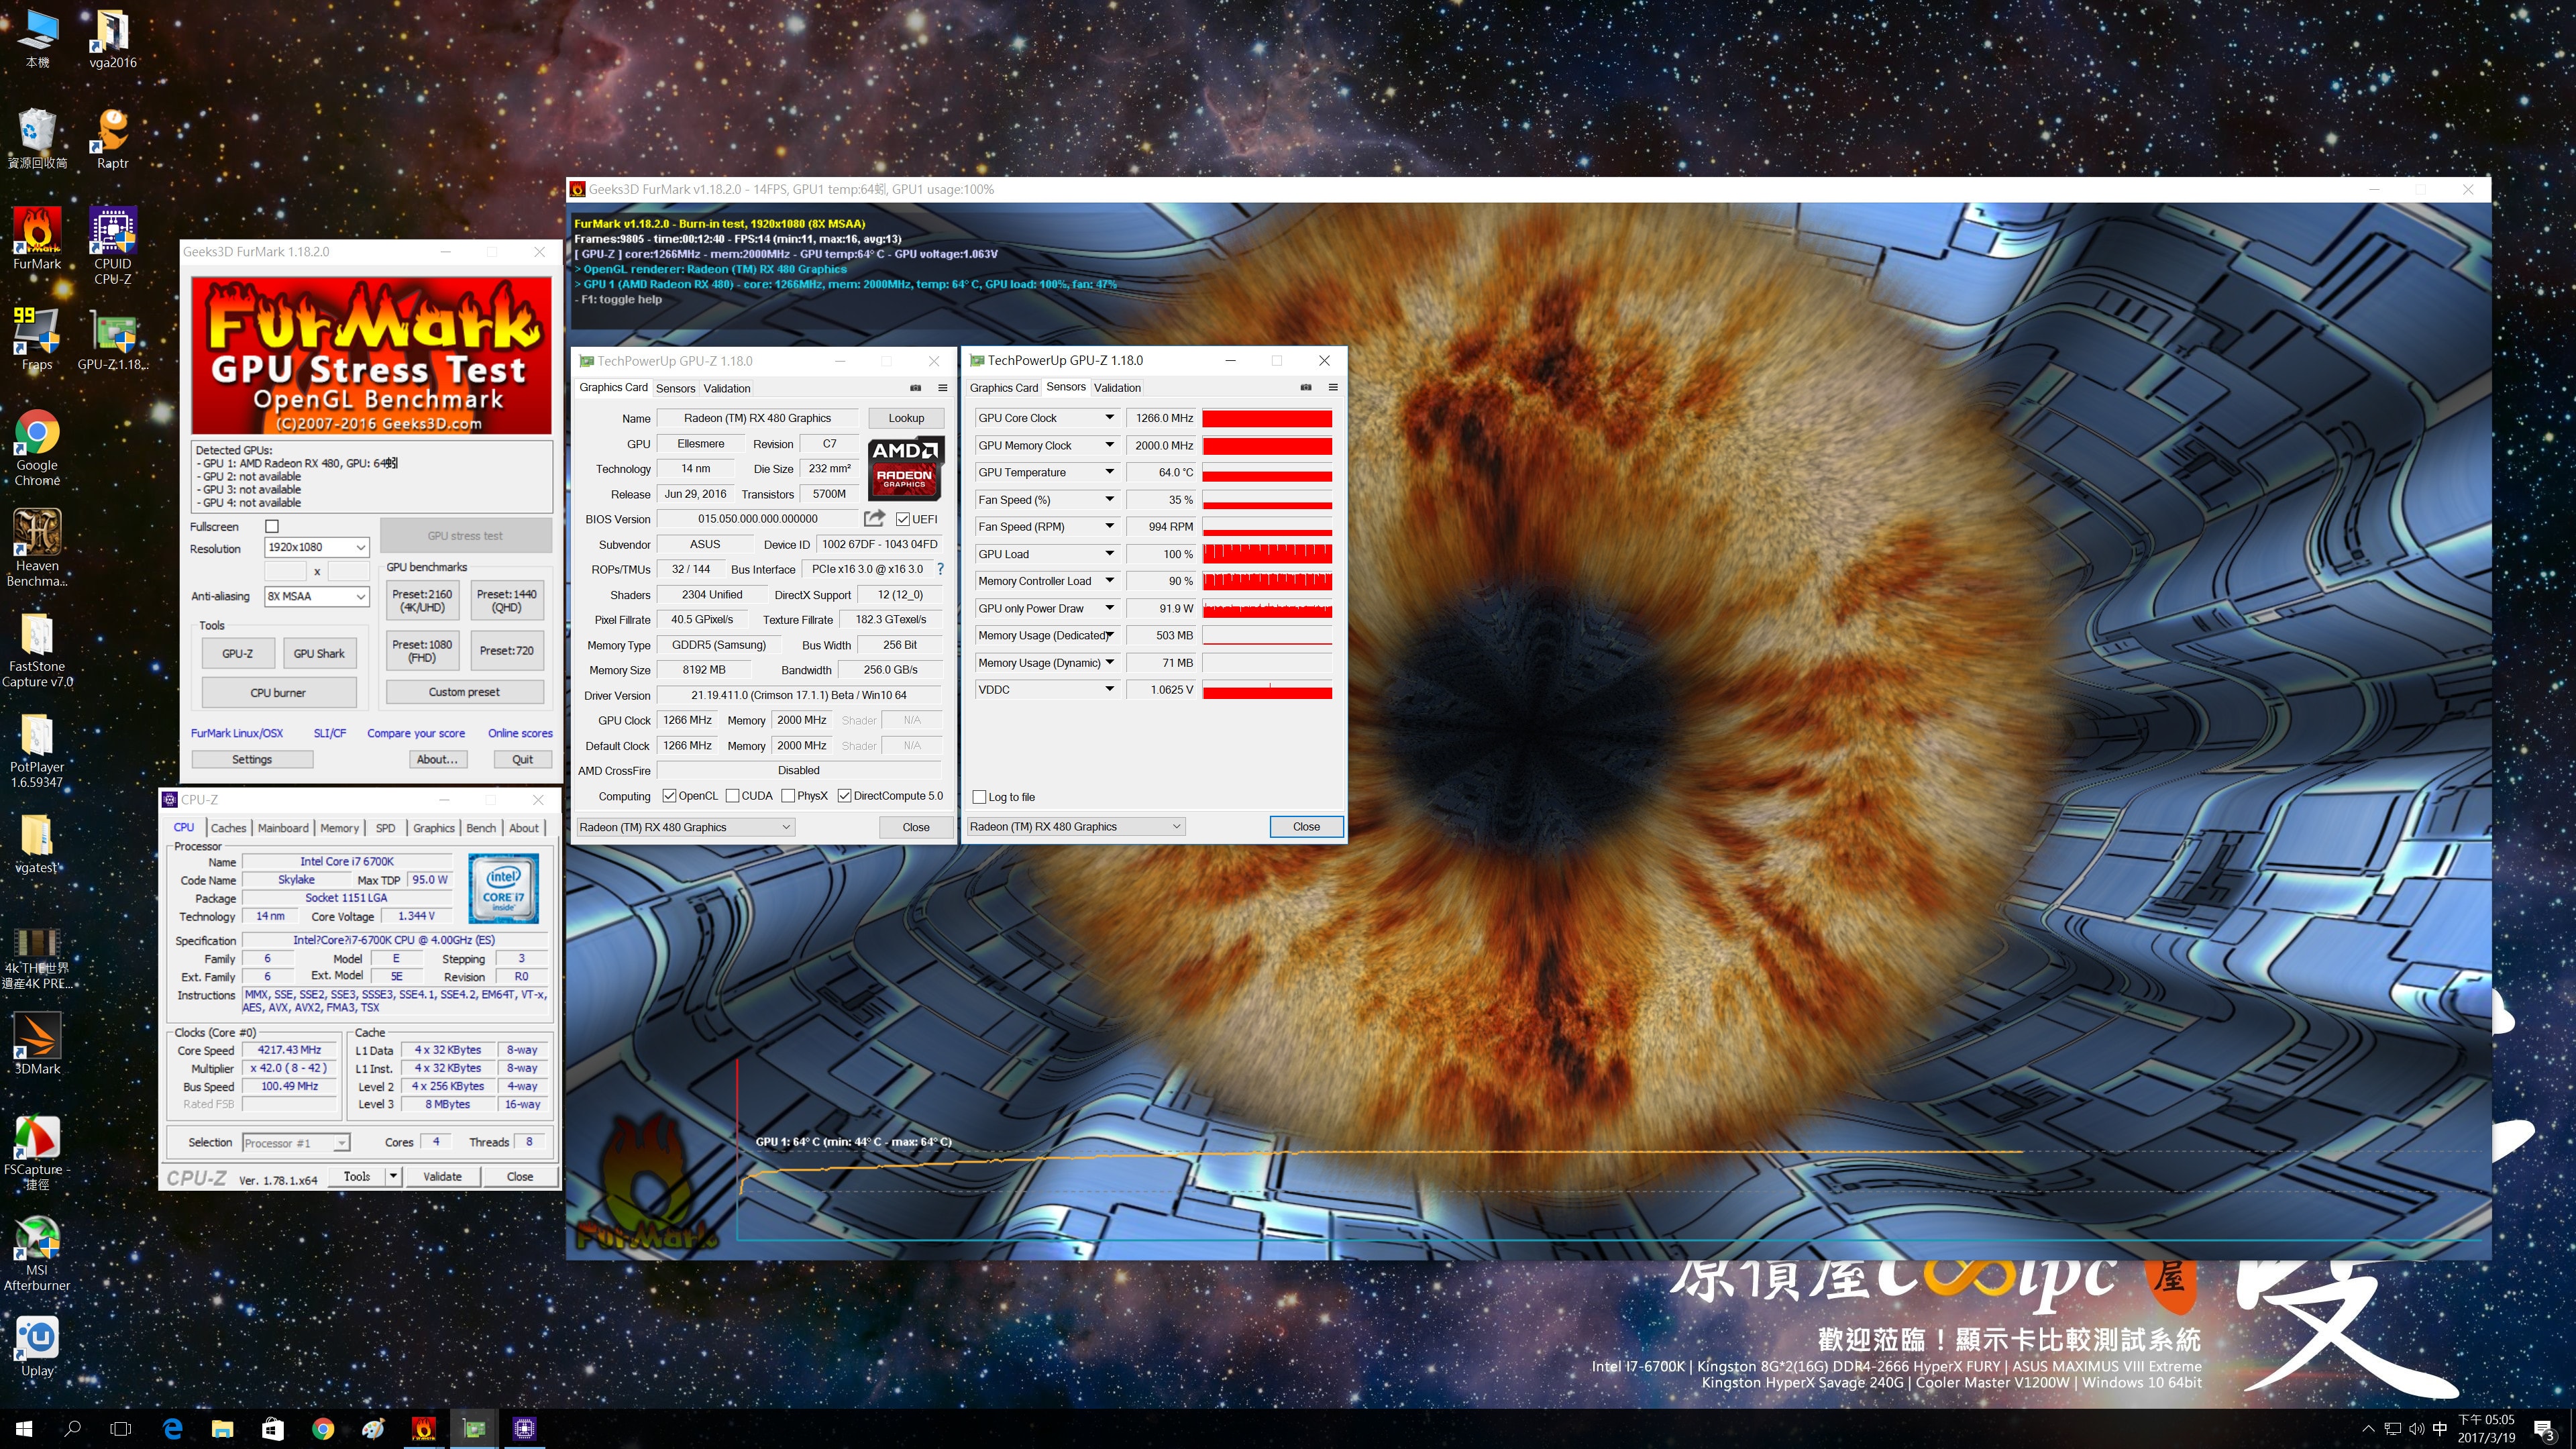Open the Anti-aliasing 8X MSAA dropdown
Image resolution: width=2576 pixels, height=1449 pixels.
(317, 596)
